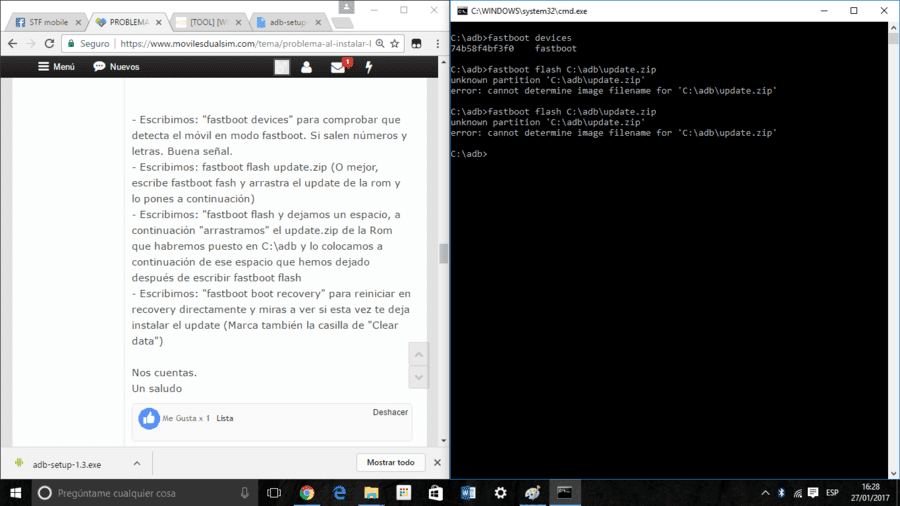
Task: Close the [TOOL] tab
Action: tap(238, 22)
